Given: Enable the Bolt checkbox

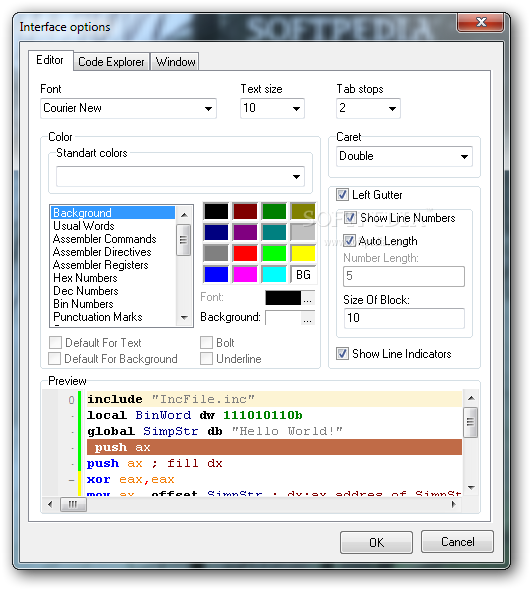Looking at the screenshot, I should 206,342.
